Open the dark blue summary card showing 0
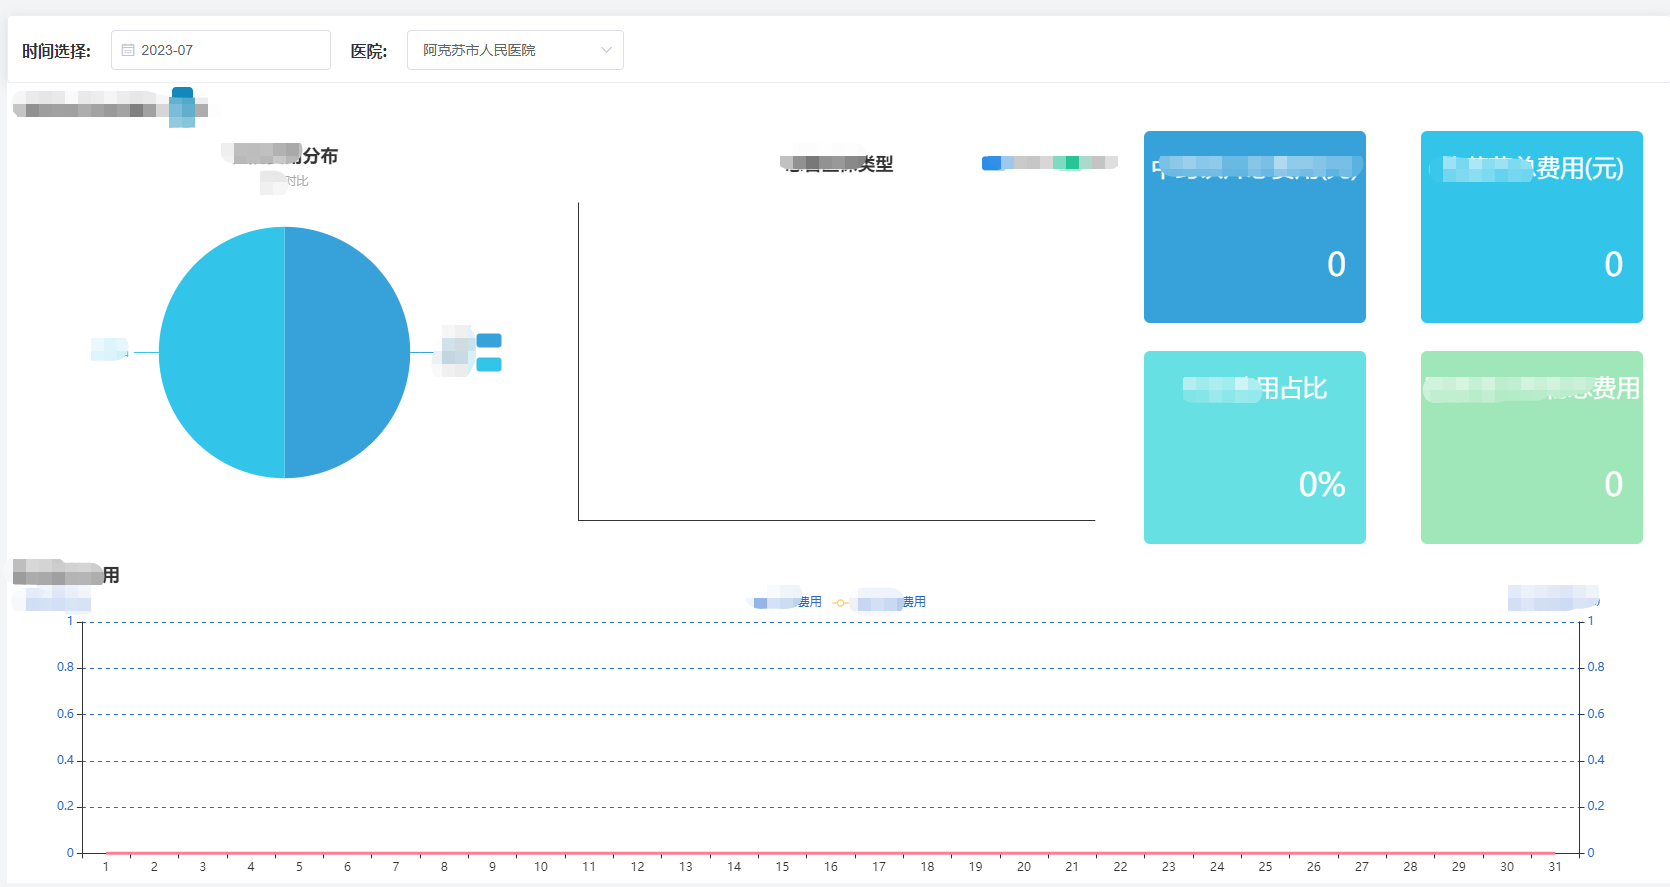 1255,227
